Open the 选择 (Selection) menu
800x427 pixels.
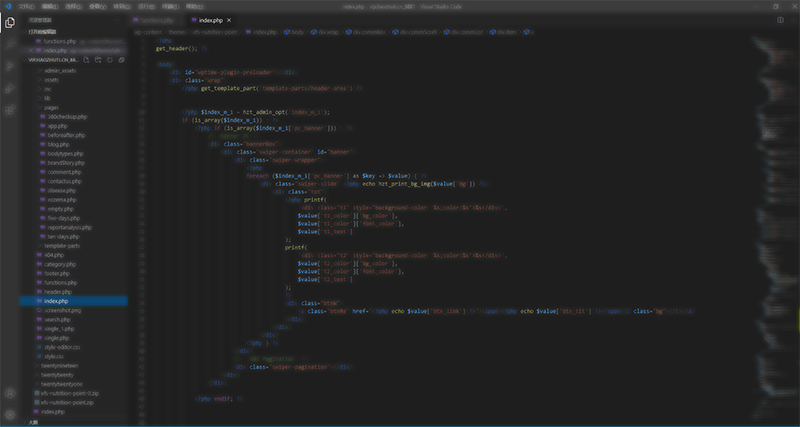coord(73,7)
